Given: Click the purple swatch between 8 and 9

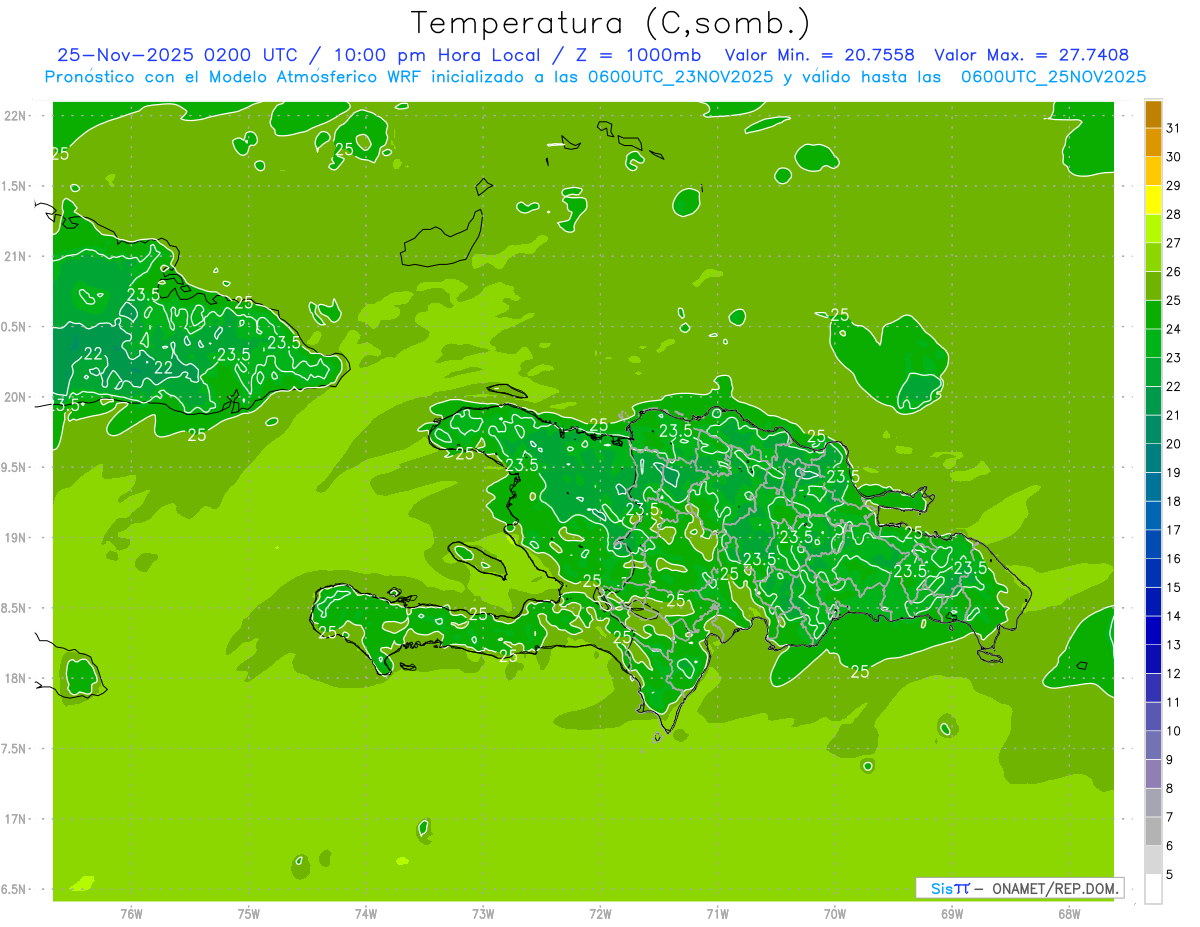Looking at the screenshot, I should (1153, 773).
